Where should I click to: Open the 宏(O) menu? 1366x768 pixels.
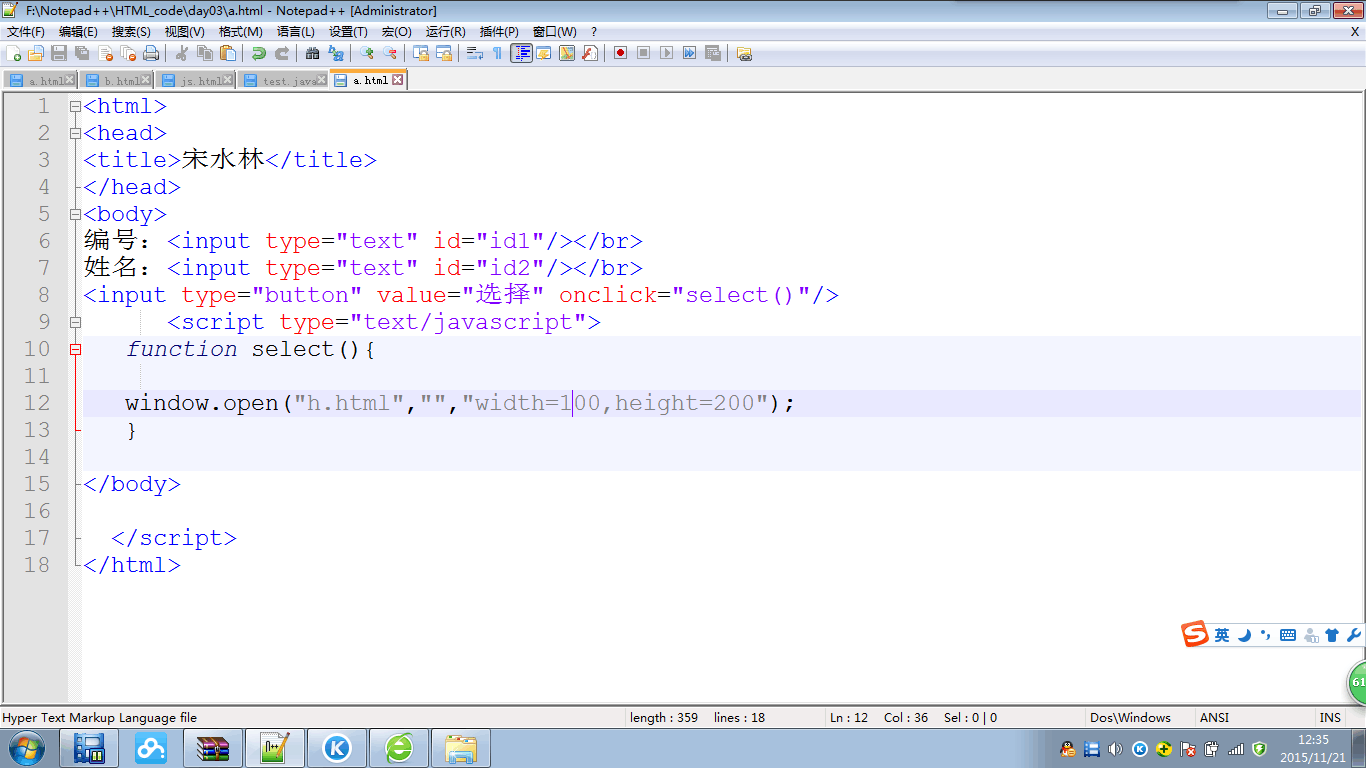click(396, 32)
